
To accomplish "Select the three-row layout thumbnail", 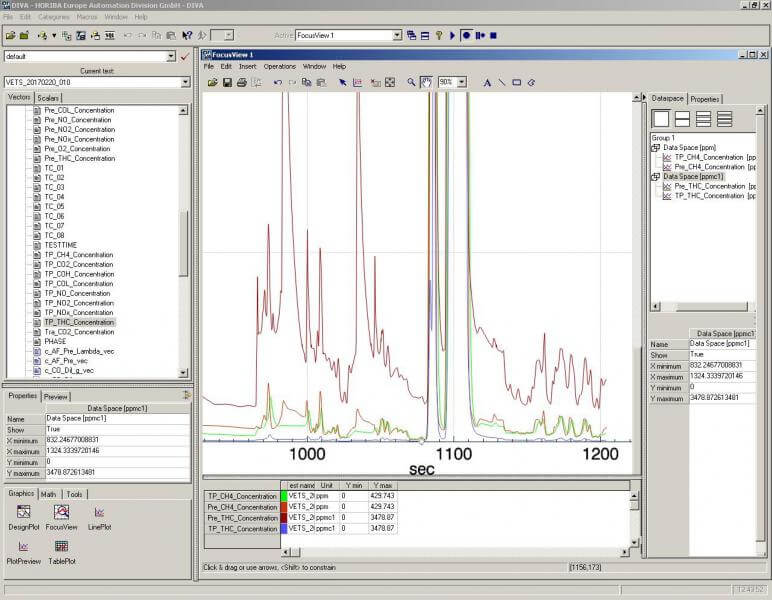I will (703, 119).
